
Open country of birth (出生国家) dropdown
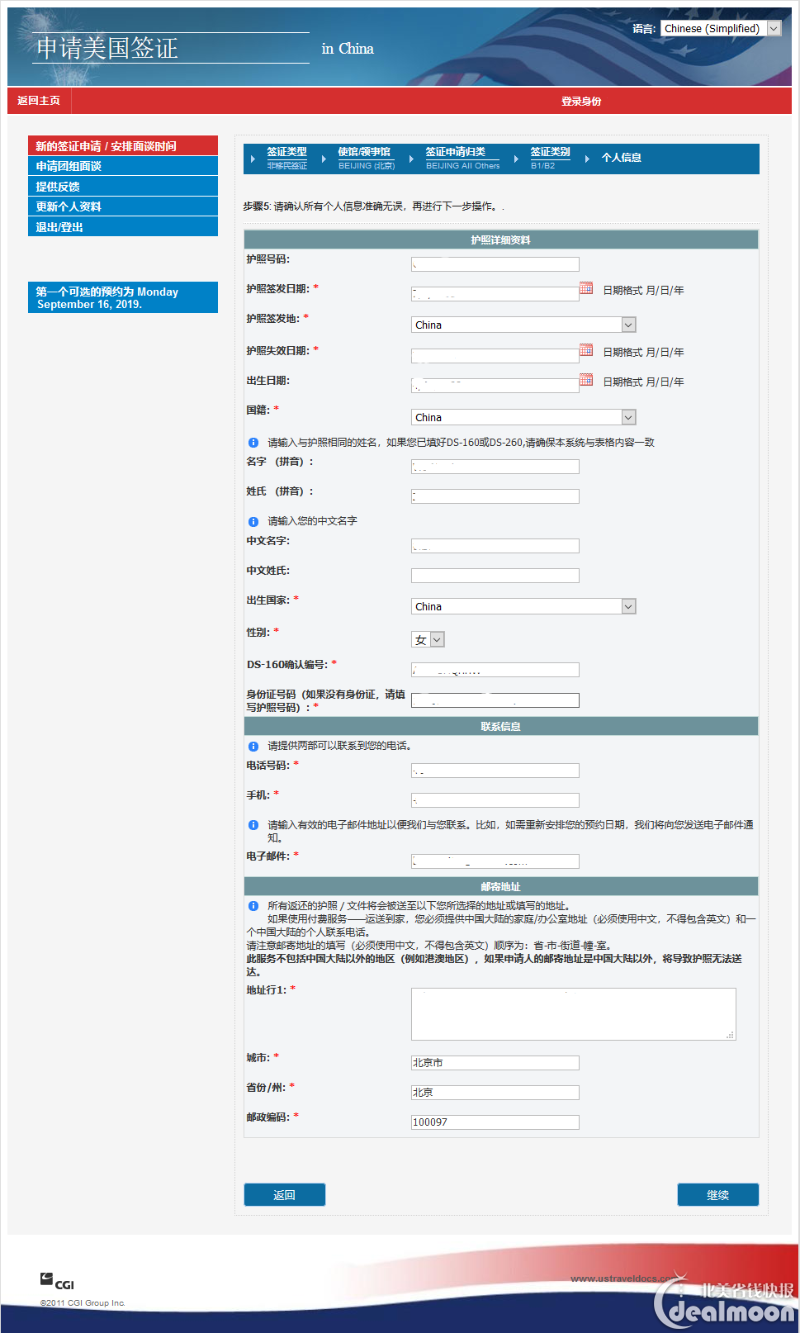pyautogui.click(x=524, y=606)
